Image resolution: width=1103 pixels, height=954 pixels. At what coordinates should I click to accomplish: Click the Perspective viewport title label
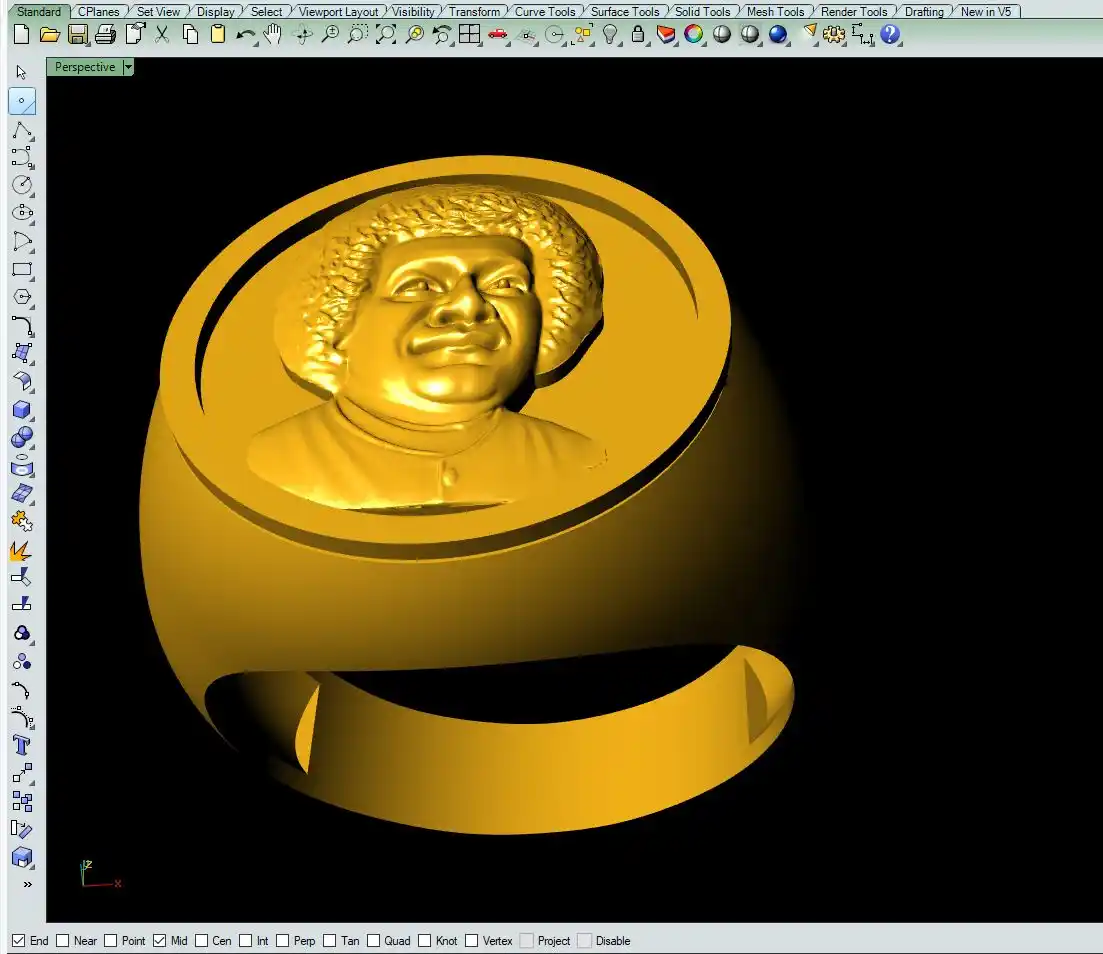coord(84,67)
